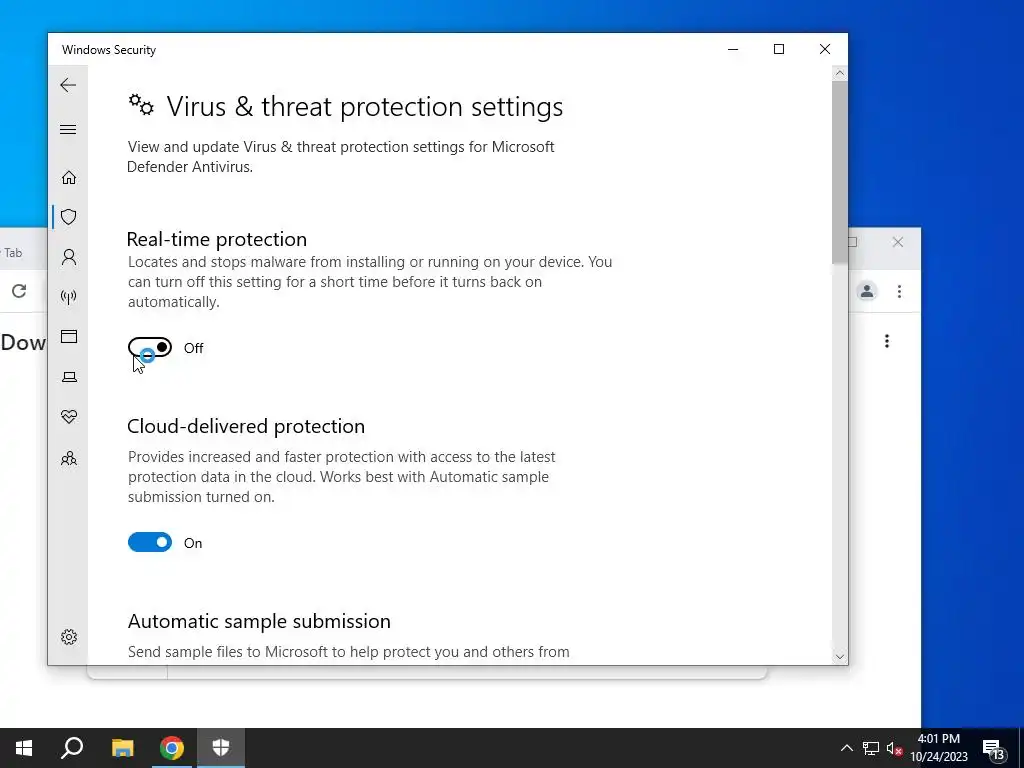Viewport: 1024px width, 768px height.
Task: Minimize the Windows Security window
Action: point(733,50)
